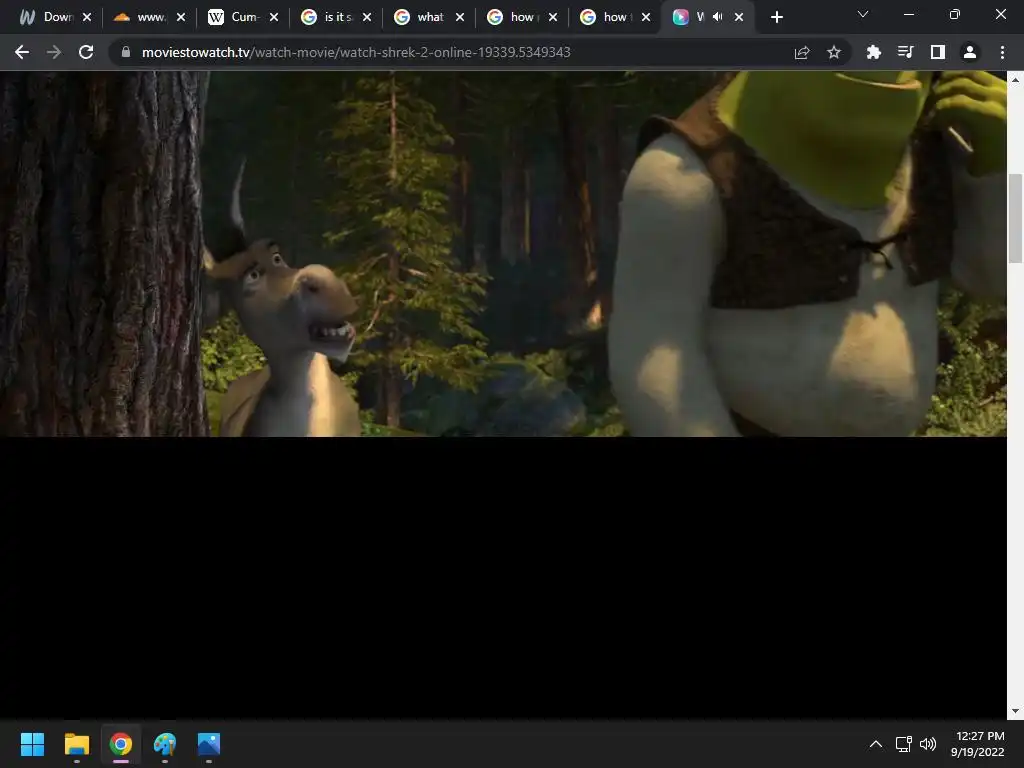Open File Explorer from the taskbar
1024x768 pixels.
pos(76,744)
